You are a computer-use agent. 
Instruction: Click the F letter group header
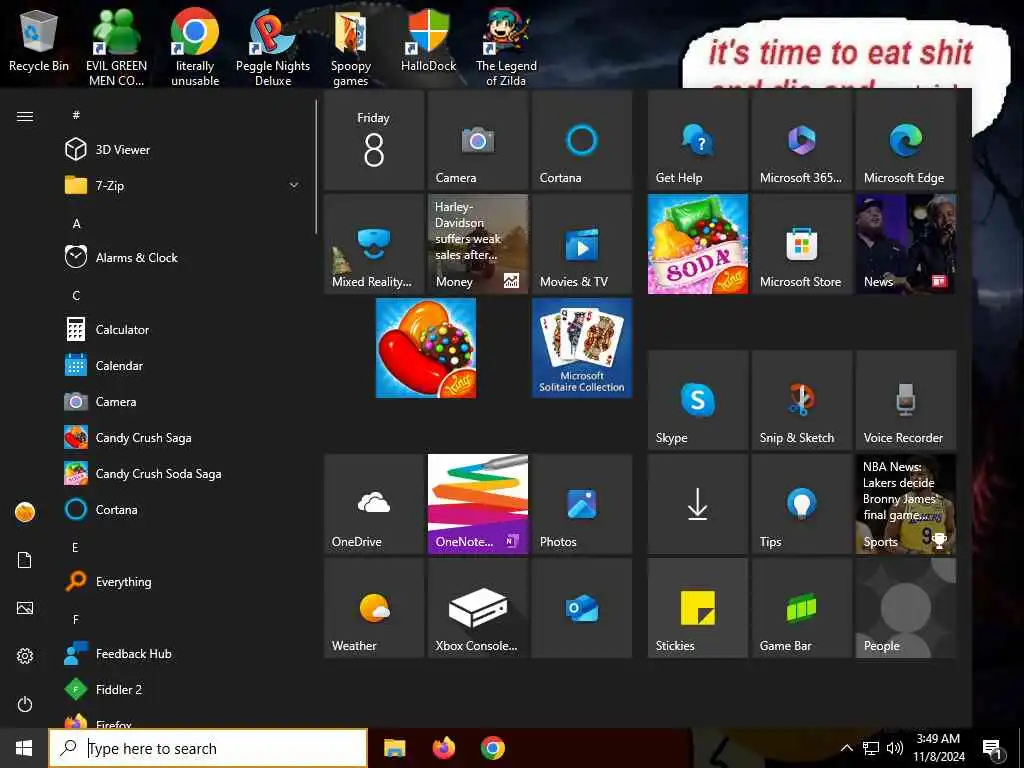pyautogui.click(x=76, y=619)
